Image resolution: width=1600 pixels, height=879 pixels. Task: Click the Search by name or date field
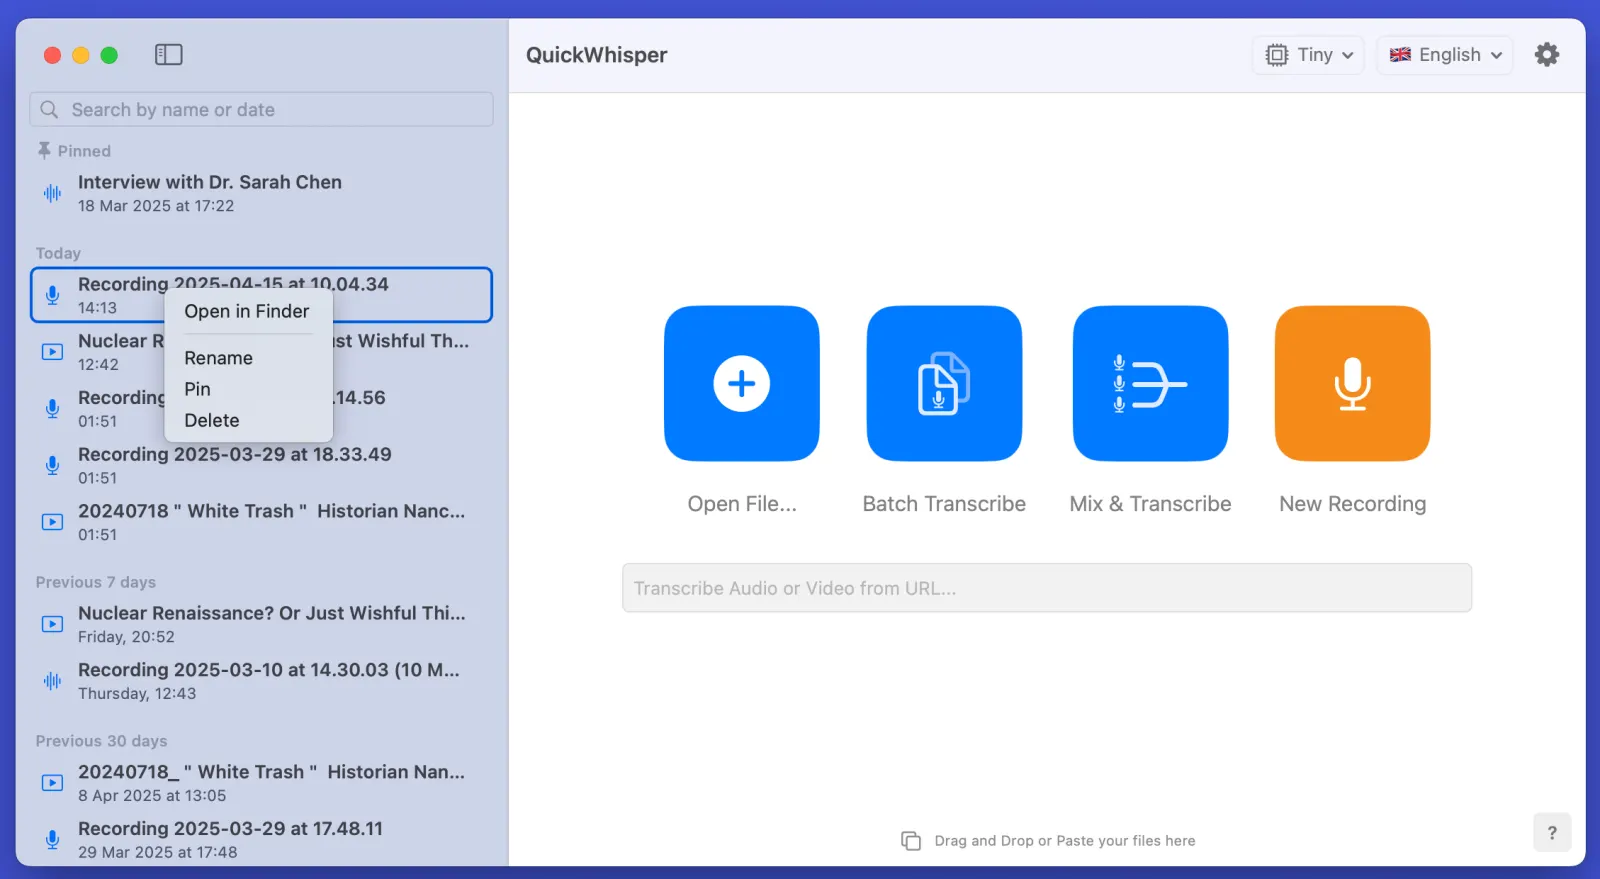261,109
